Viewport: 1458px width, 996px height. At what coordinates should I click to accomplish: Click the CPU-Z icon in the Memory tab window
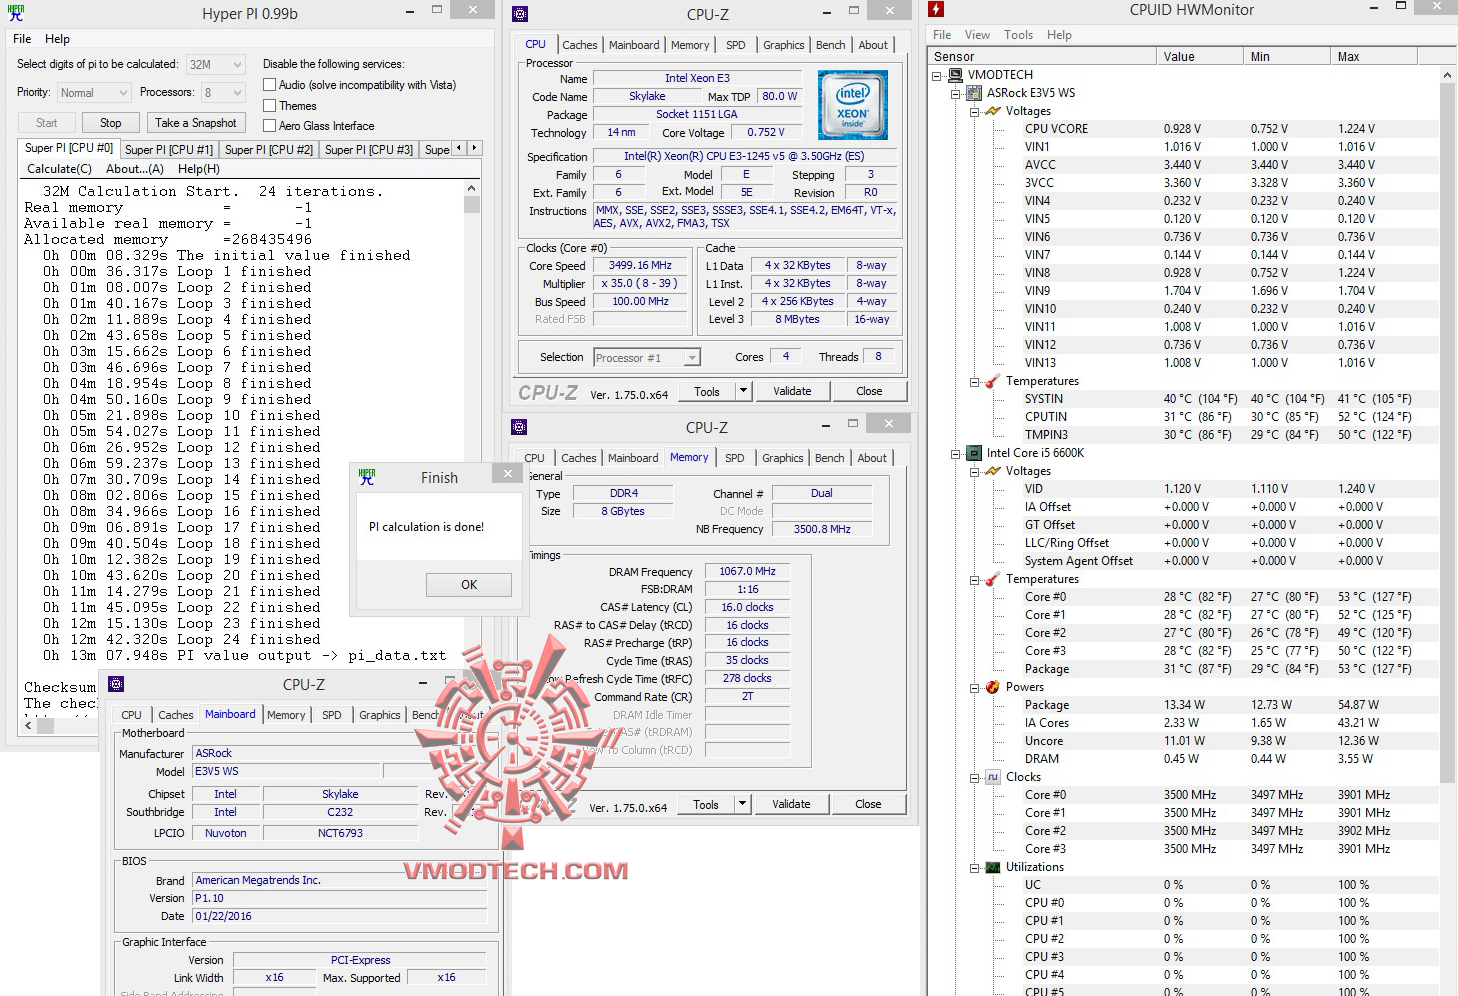(x=519, y=427)
